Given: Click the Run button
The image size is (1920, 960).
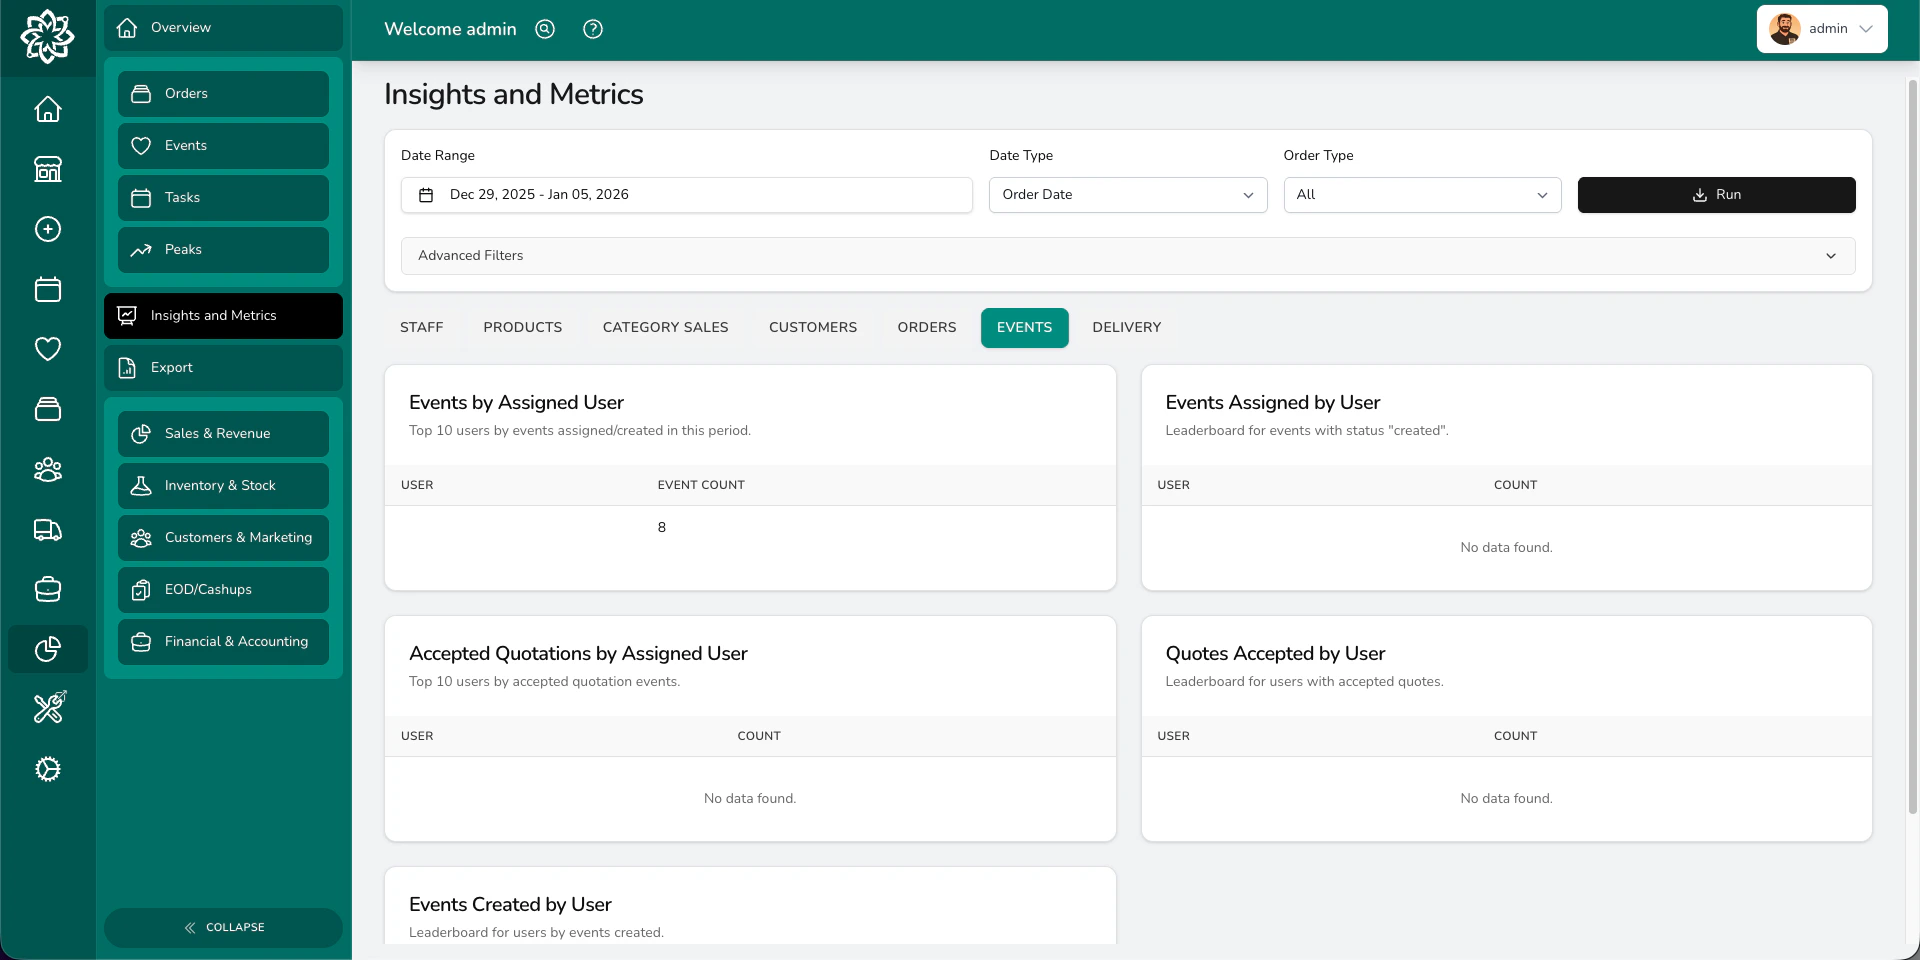Looking at the screenshot, I should [1716, 195].
